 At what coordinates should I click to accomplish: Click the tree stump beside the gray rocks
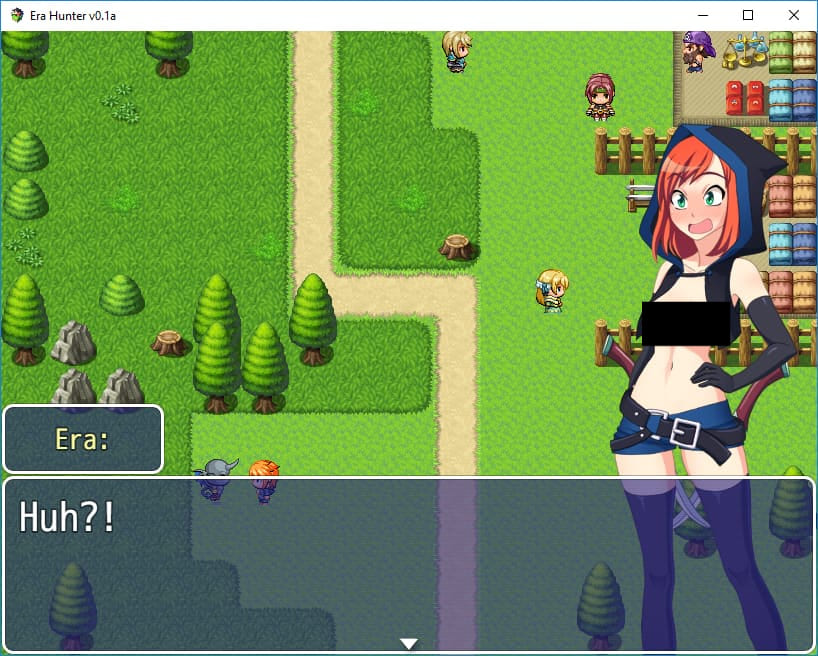pyautogui.click(x=170, y=342)
